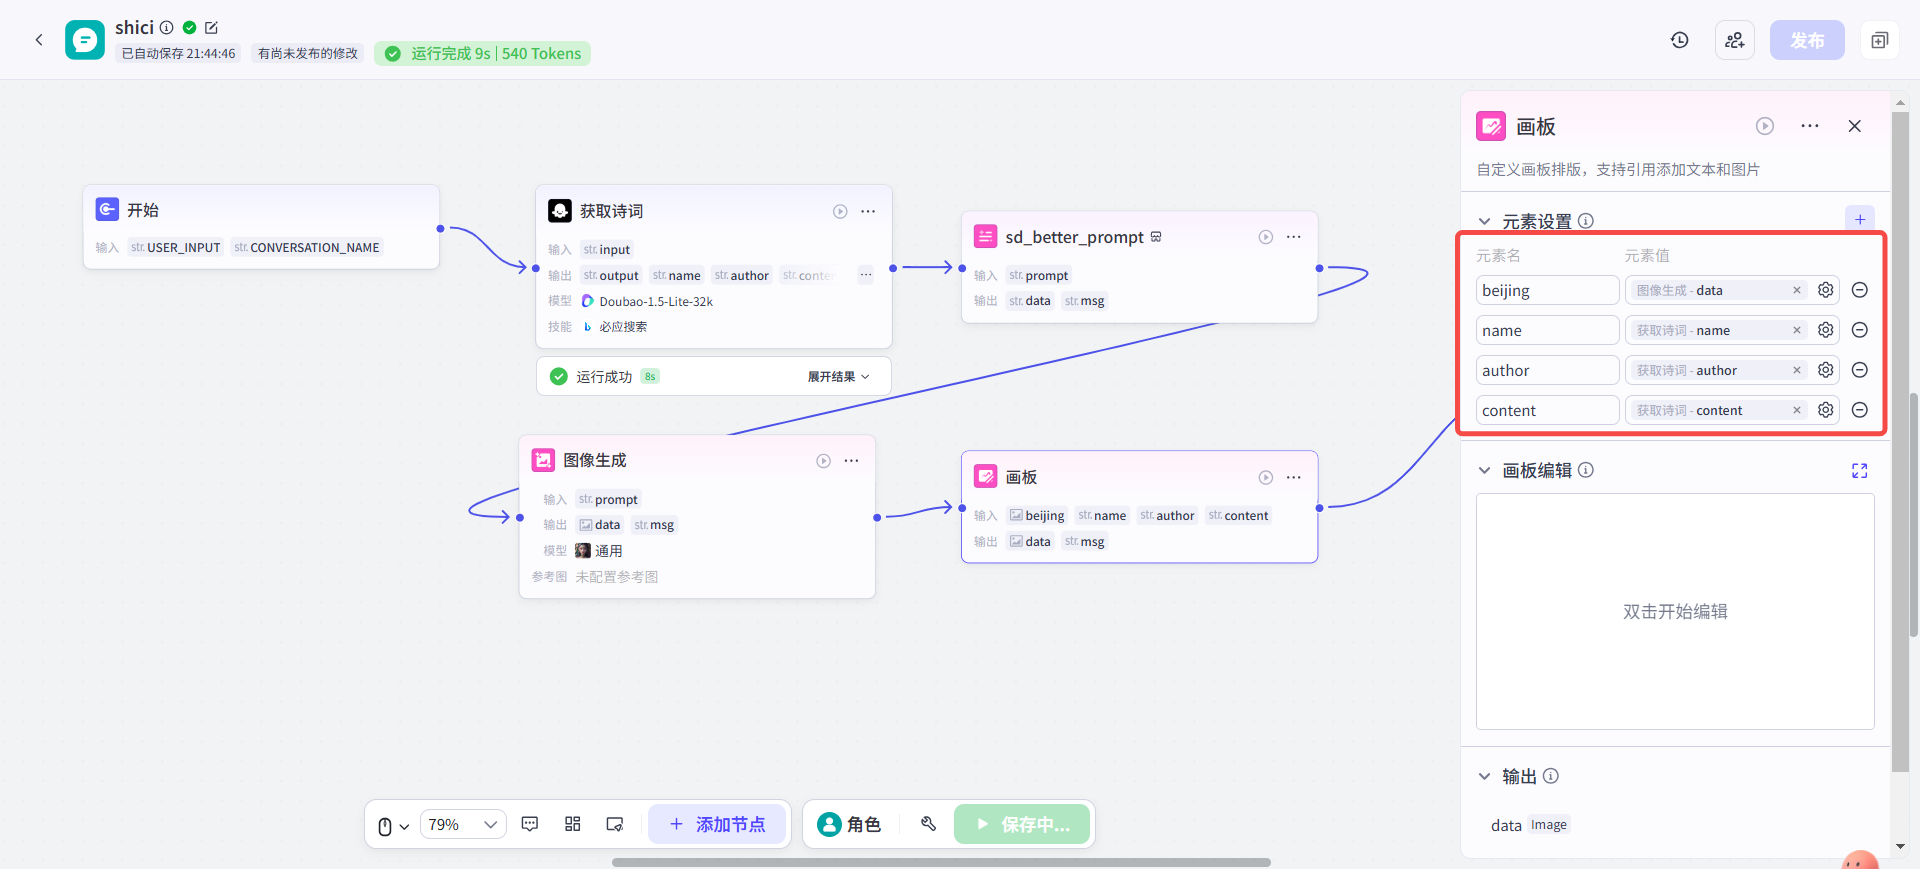This screenshot has width=1920, height=869.
Task: Click the 添加节点 add node button
Action: [718, 825]
